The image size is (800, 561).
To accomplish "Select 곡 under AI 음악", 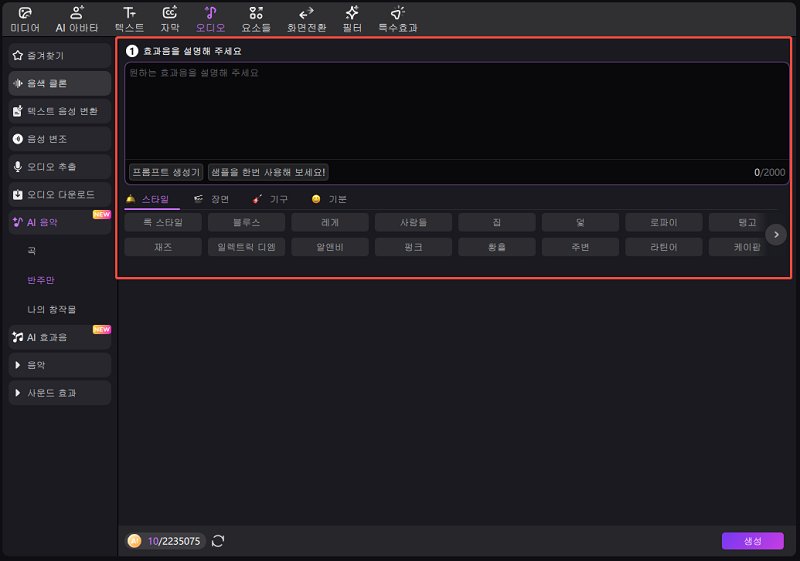I will (x=32, y=250).
